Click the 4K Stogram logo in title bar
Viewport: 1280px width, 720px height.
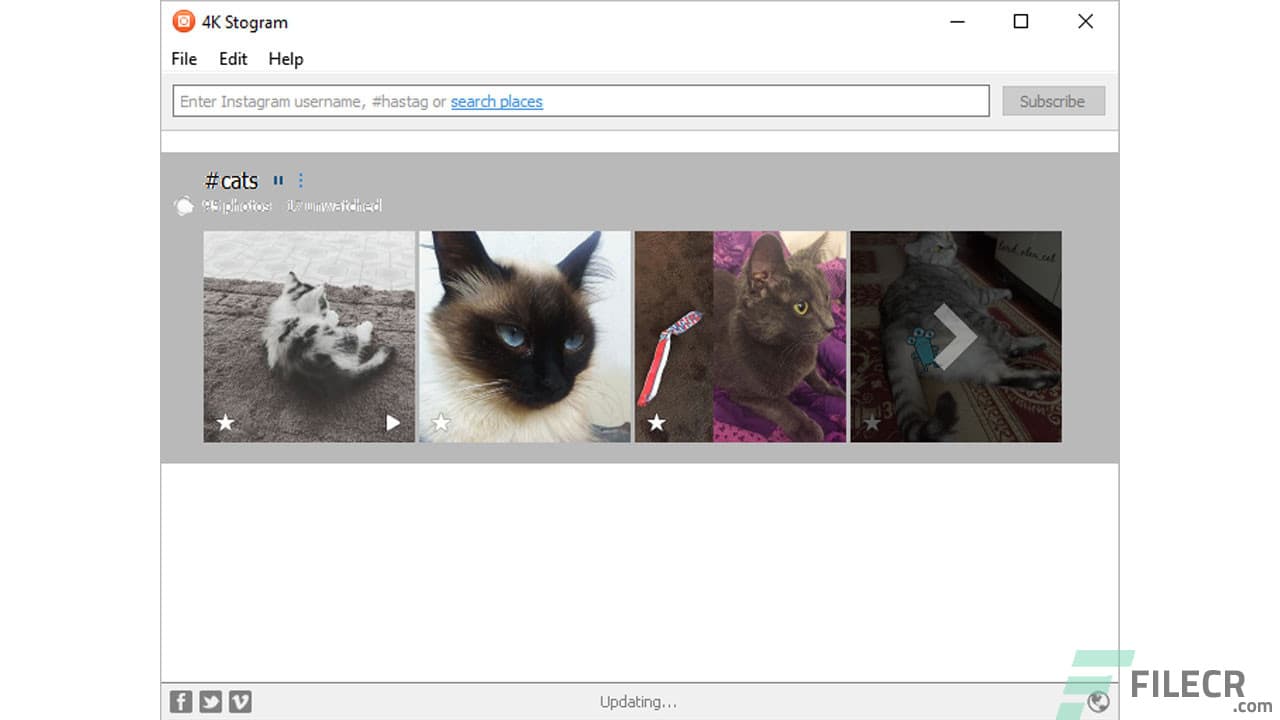click(x=182, y=21)
